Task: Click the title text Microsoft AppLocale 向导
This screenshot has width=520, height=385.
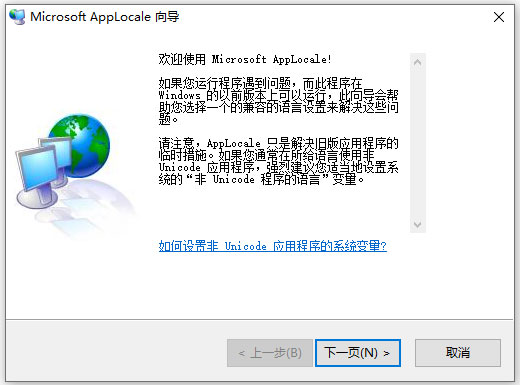Action: tap(105, 17)
